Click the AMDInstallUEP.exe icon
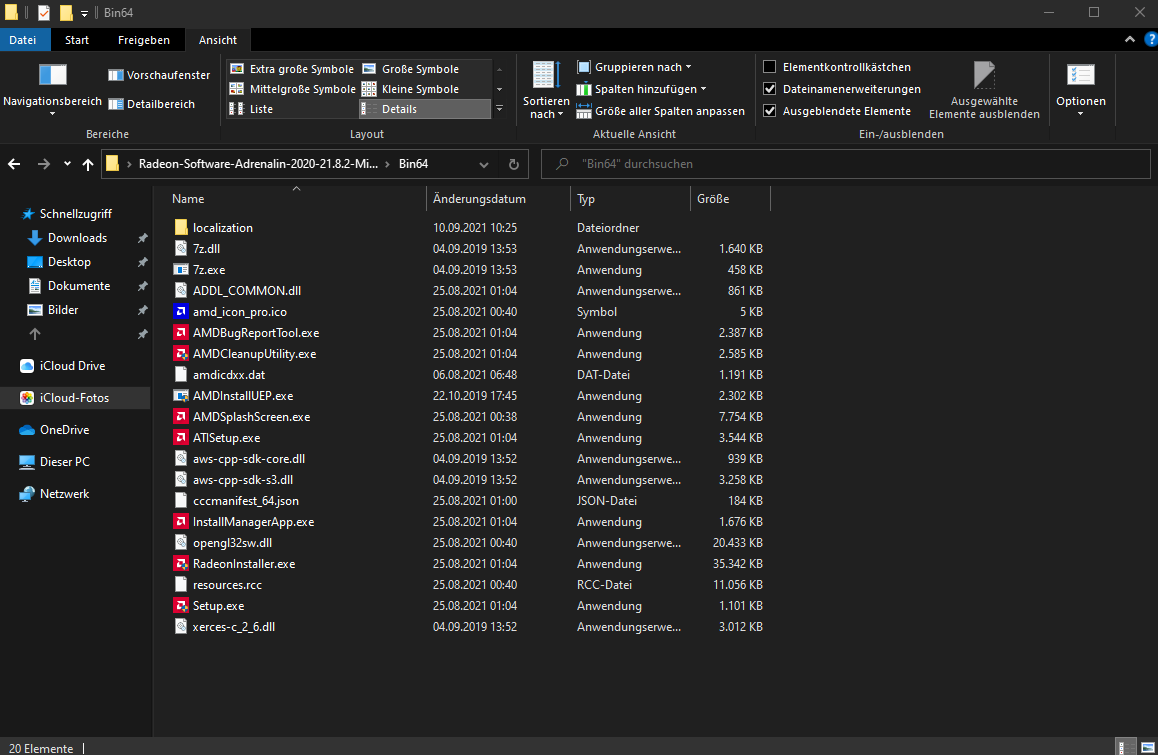Image resolution: width=1158 pixels, height=755 pixels. point(181,396)
